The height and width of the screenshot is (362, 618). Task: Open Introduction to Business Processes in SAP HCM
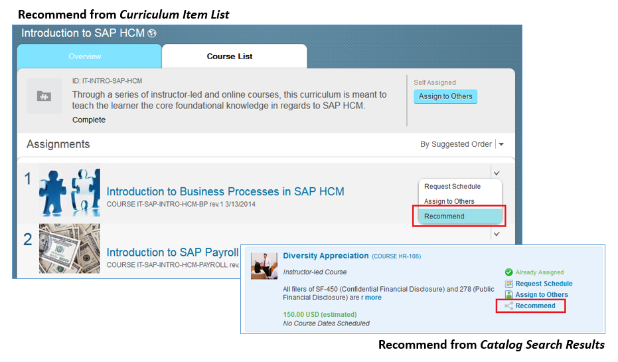[x=225, y=191]
